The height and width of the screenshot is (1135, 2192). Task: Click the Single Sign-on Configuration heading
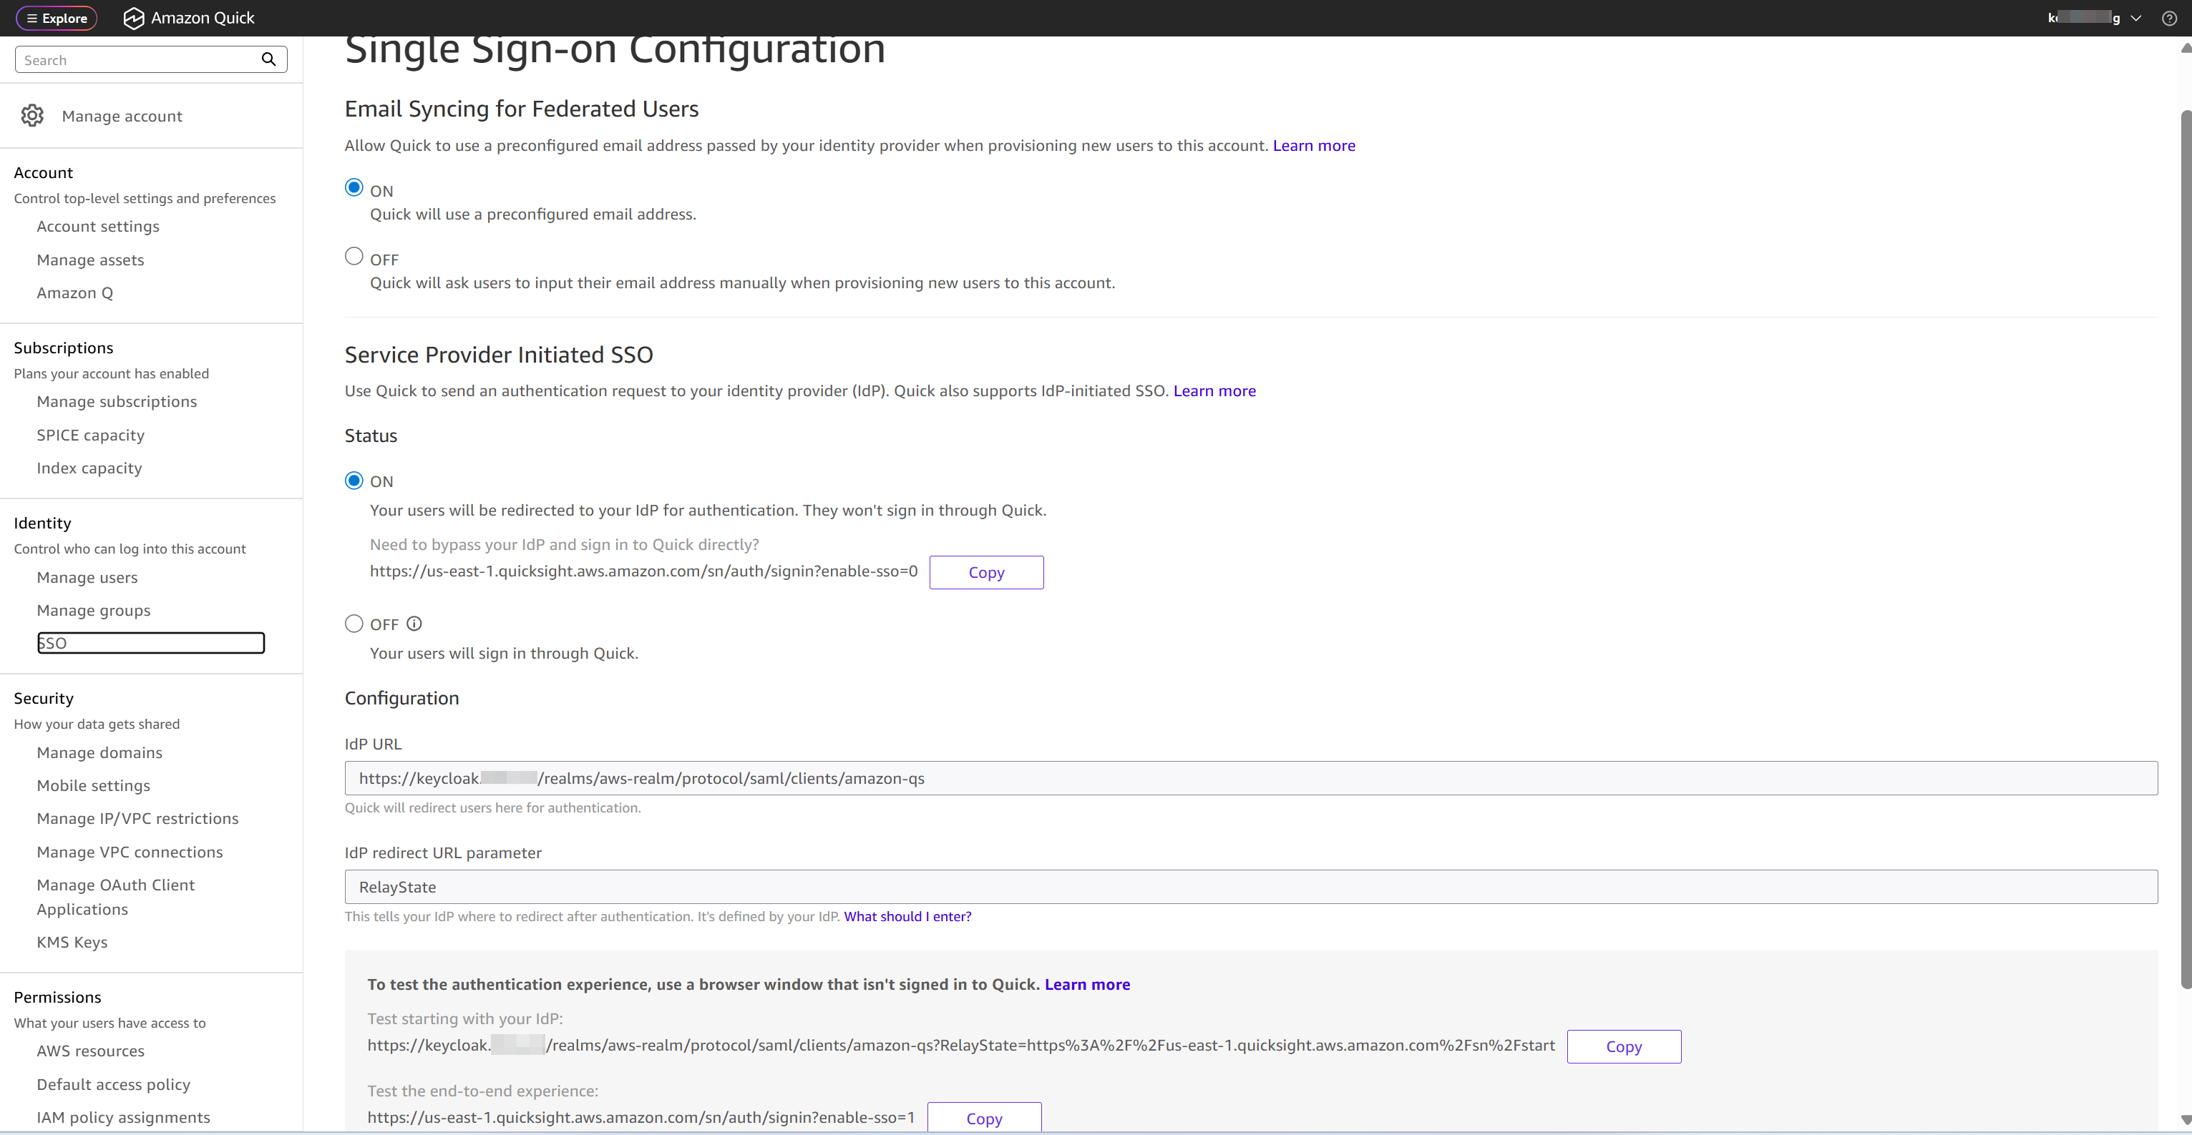[615, 50]
